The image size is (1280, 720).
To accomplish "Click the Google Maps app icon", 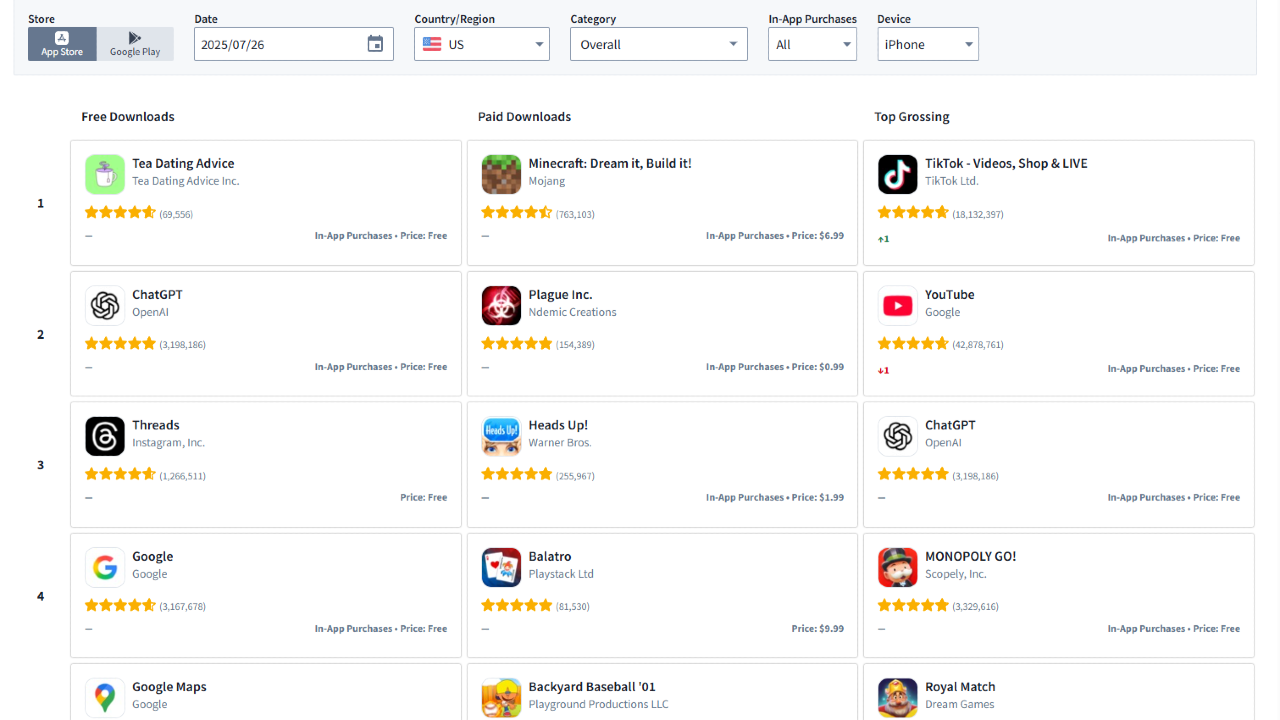I will pos(104,697).
